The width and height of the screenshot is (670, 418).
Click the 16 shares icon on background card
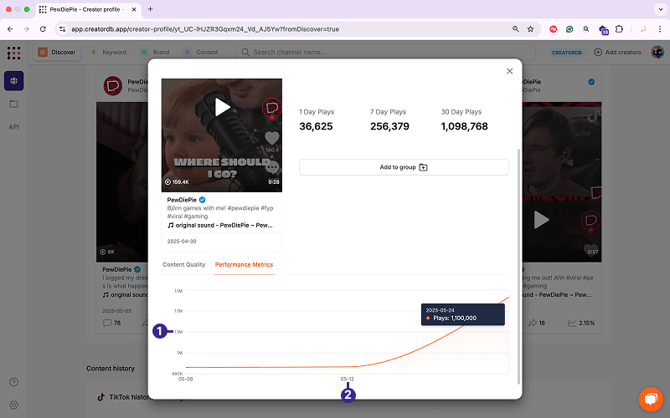pos(533,323)
